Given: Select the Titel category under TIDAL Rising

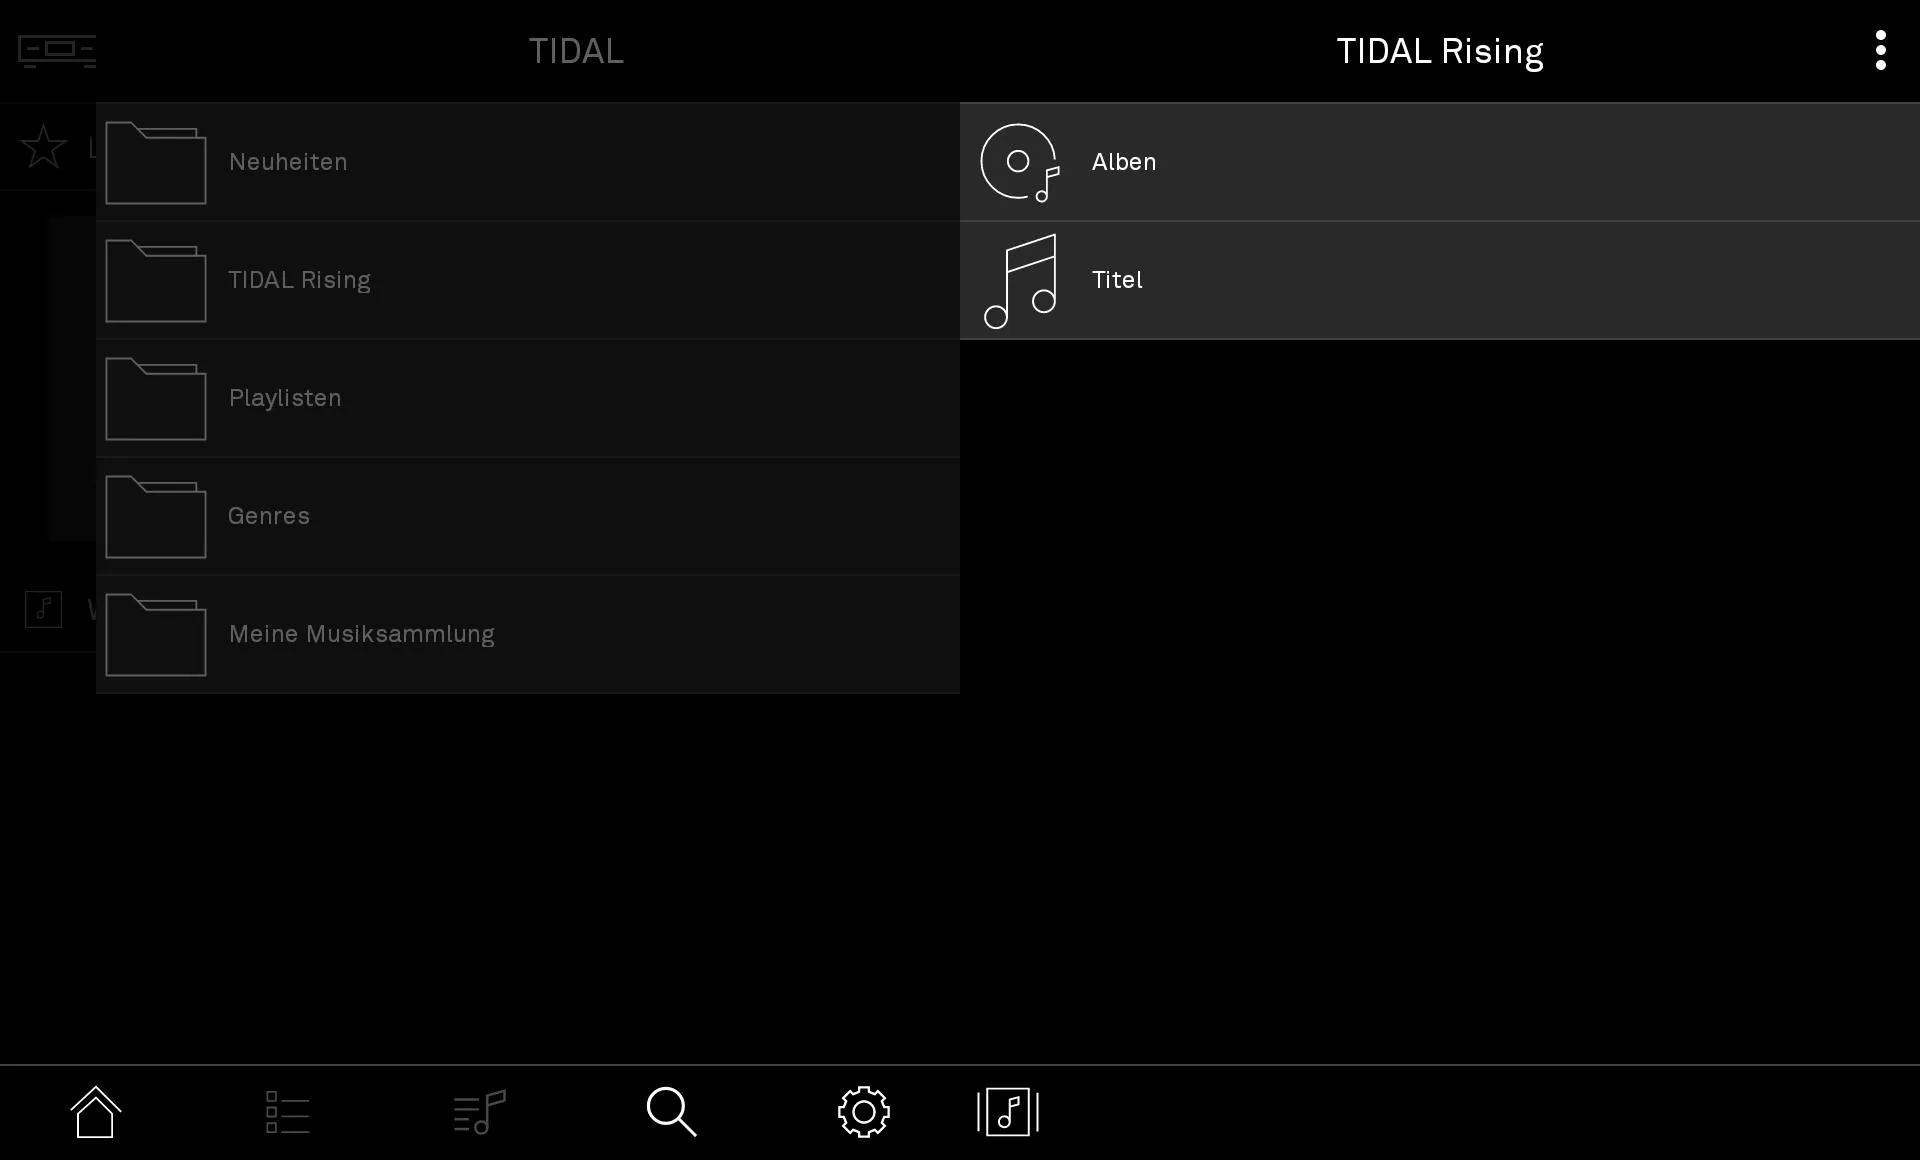Looking at the screenshot, I should click(1440, 280).
